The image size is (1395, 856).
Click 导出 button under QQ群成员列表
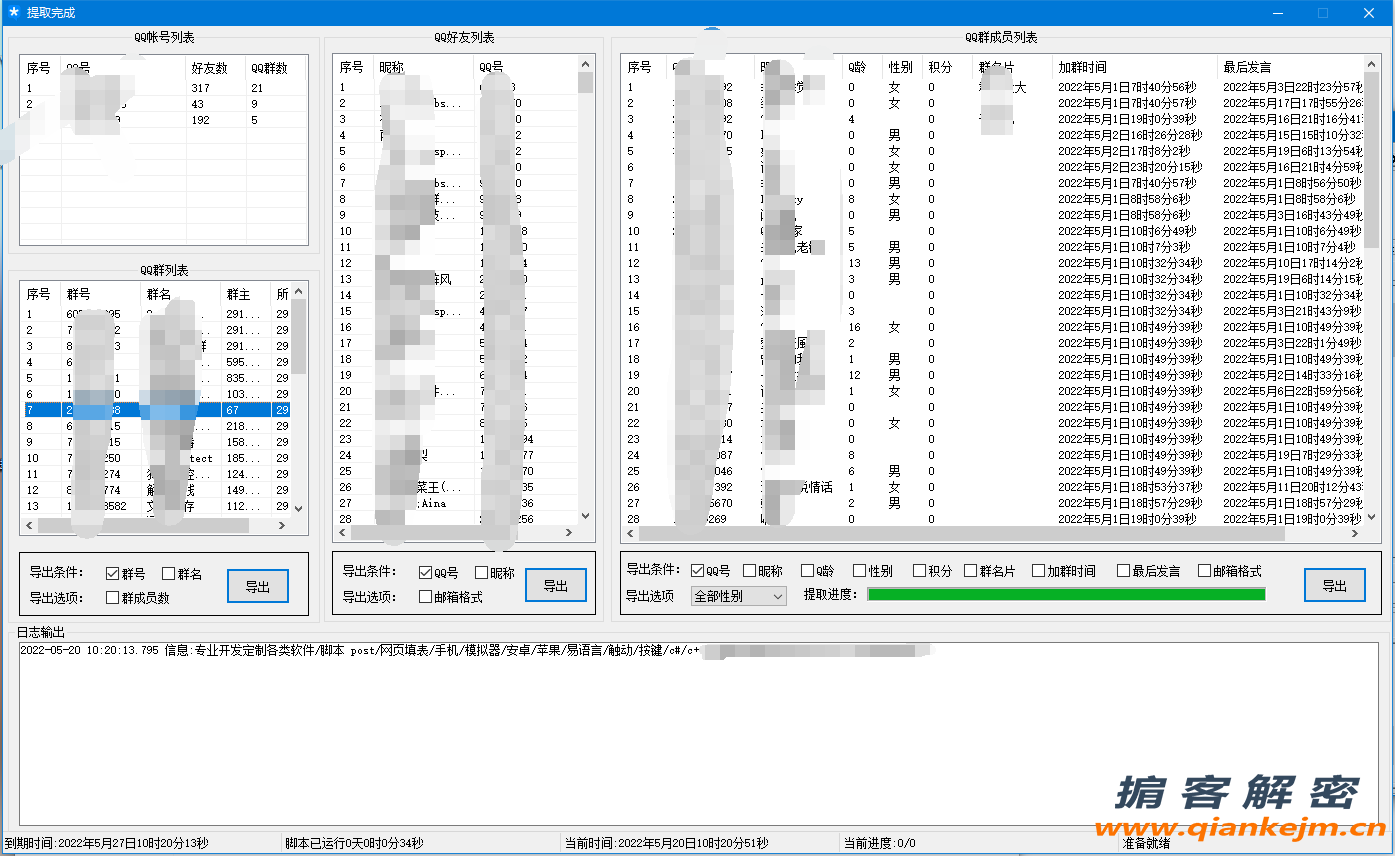tap(1334, 585)
